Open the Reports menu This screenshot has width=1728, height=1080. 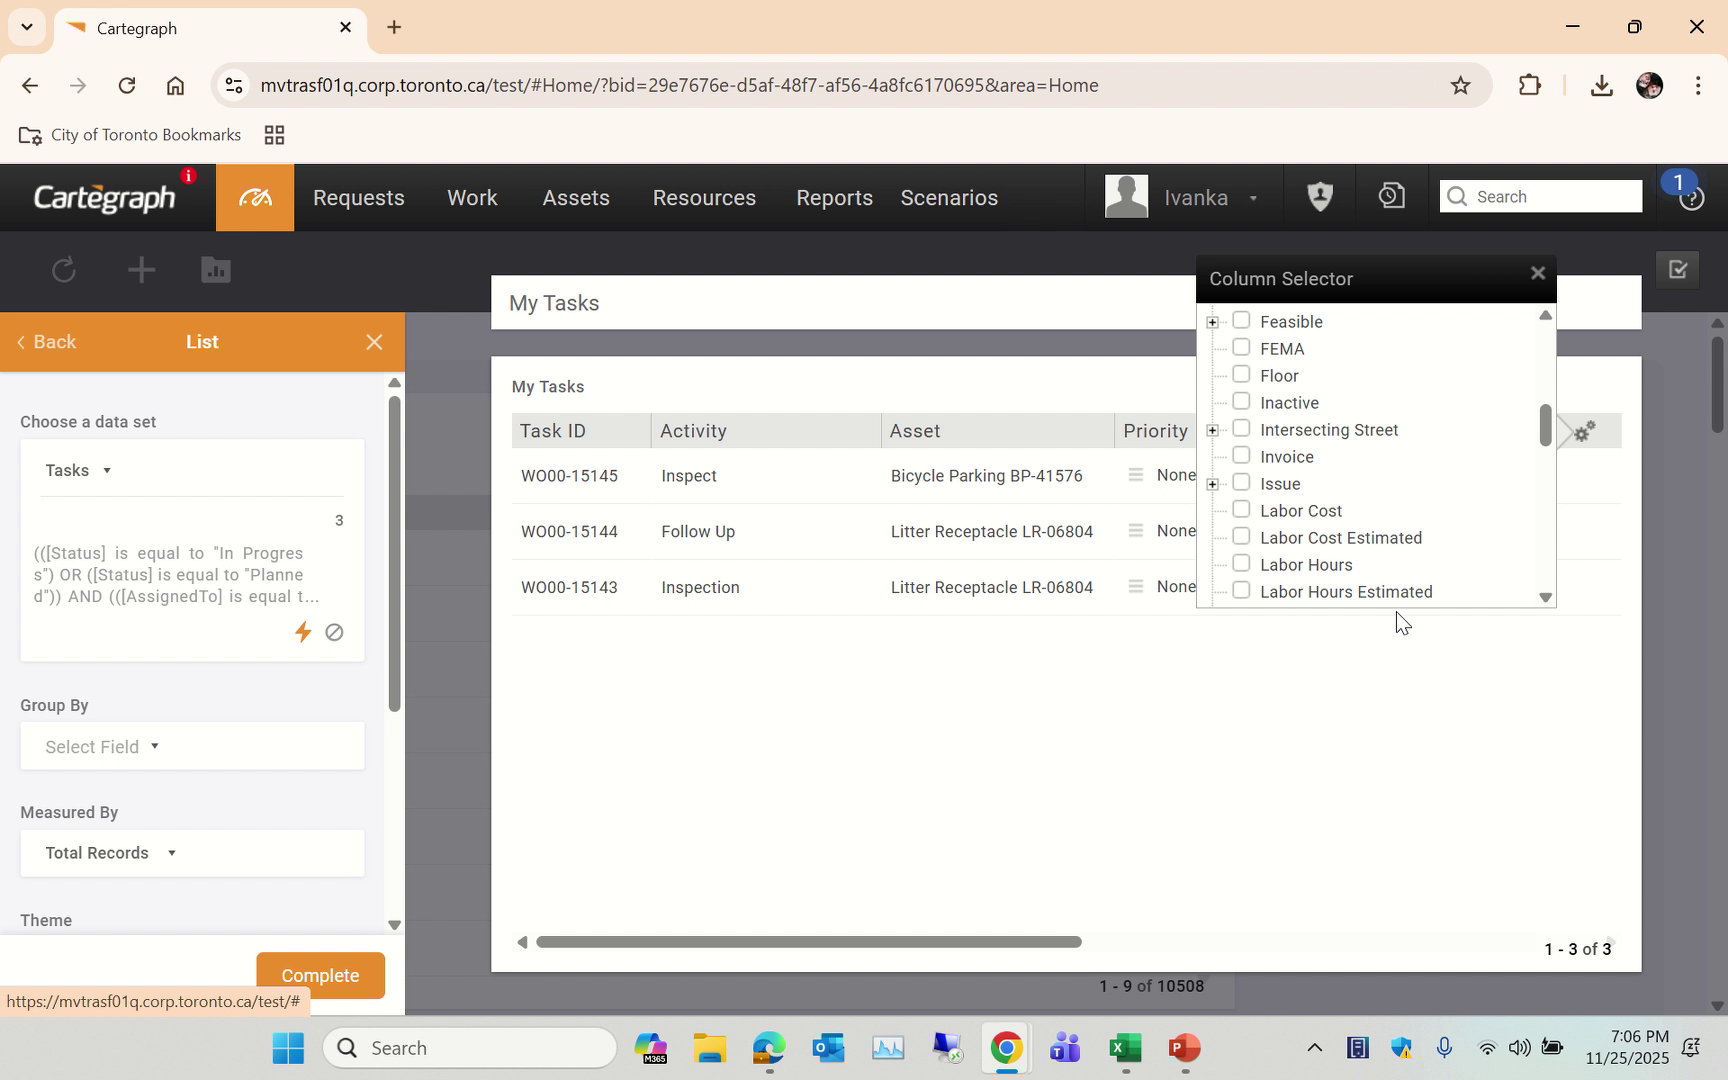pos(834,197)
